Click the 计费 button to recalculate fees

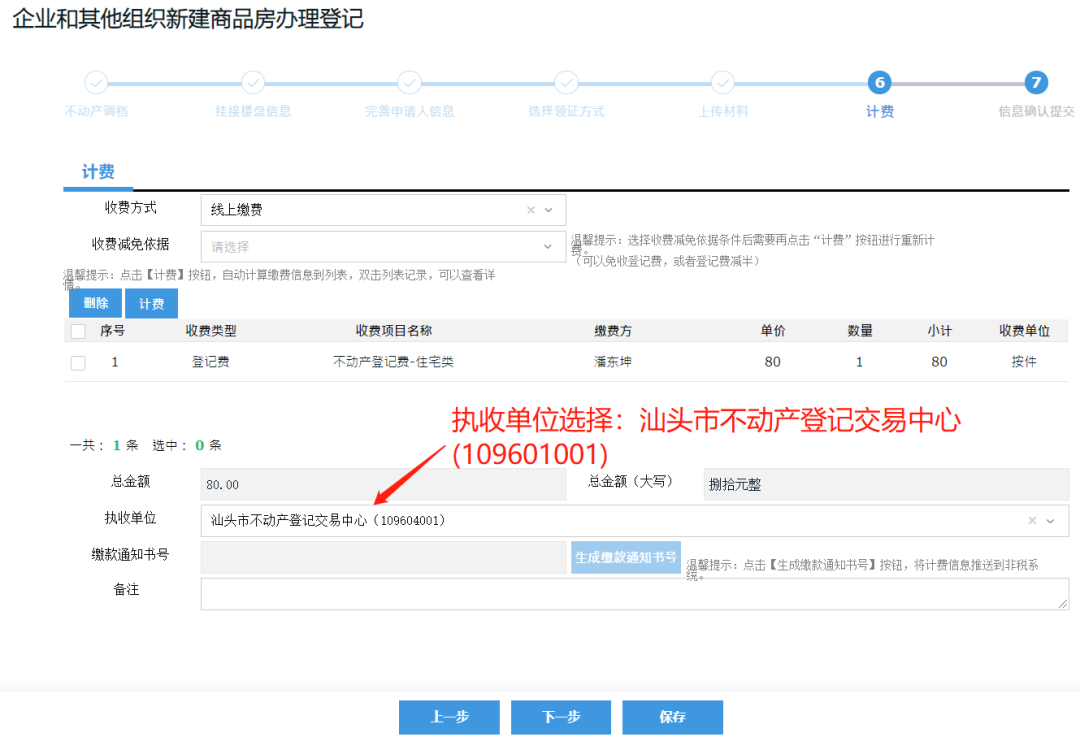click(150, 303)
